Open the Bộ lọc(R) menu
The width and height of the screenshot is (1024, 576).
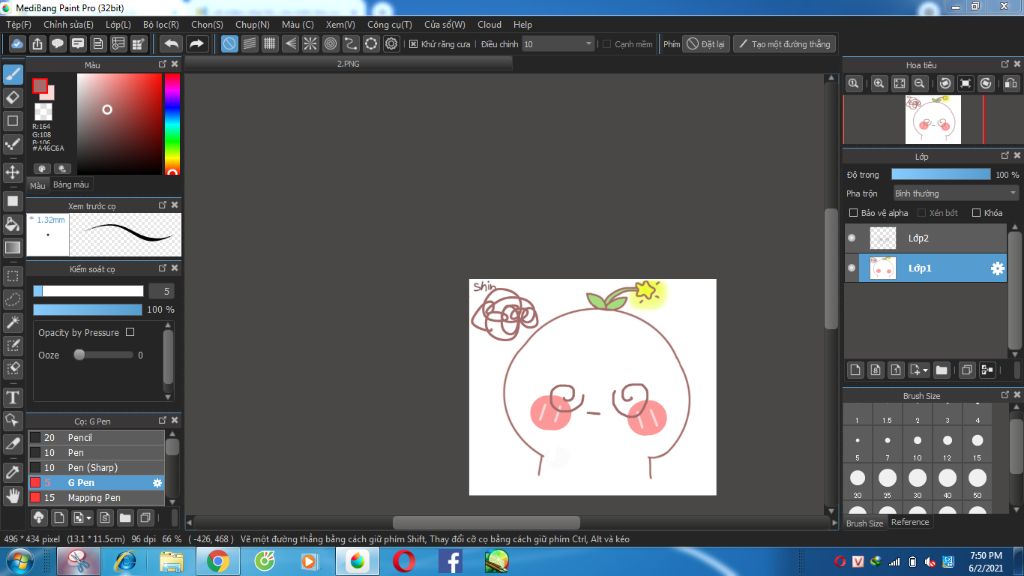point(161,24)
